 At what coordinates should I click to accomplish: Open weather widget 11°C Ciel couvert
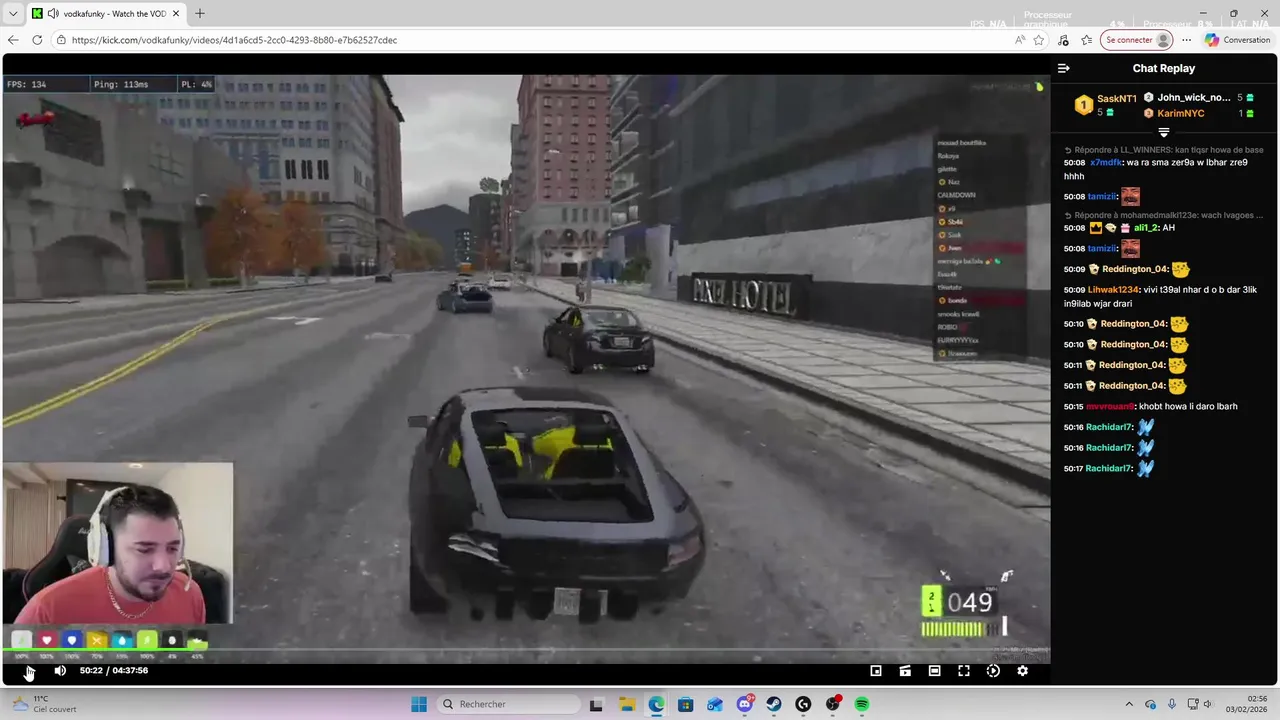[x=45, y=704]
